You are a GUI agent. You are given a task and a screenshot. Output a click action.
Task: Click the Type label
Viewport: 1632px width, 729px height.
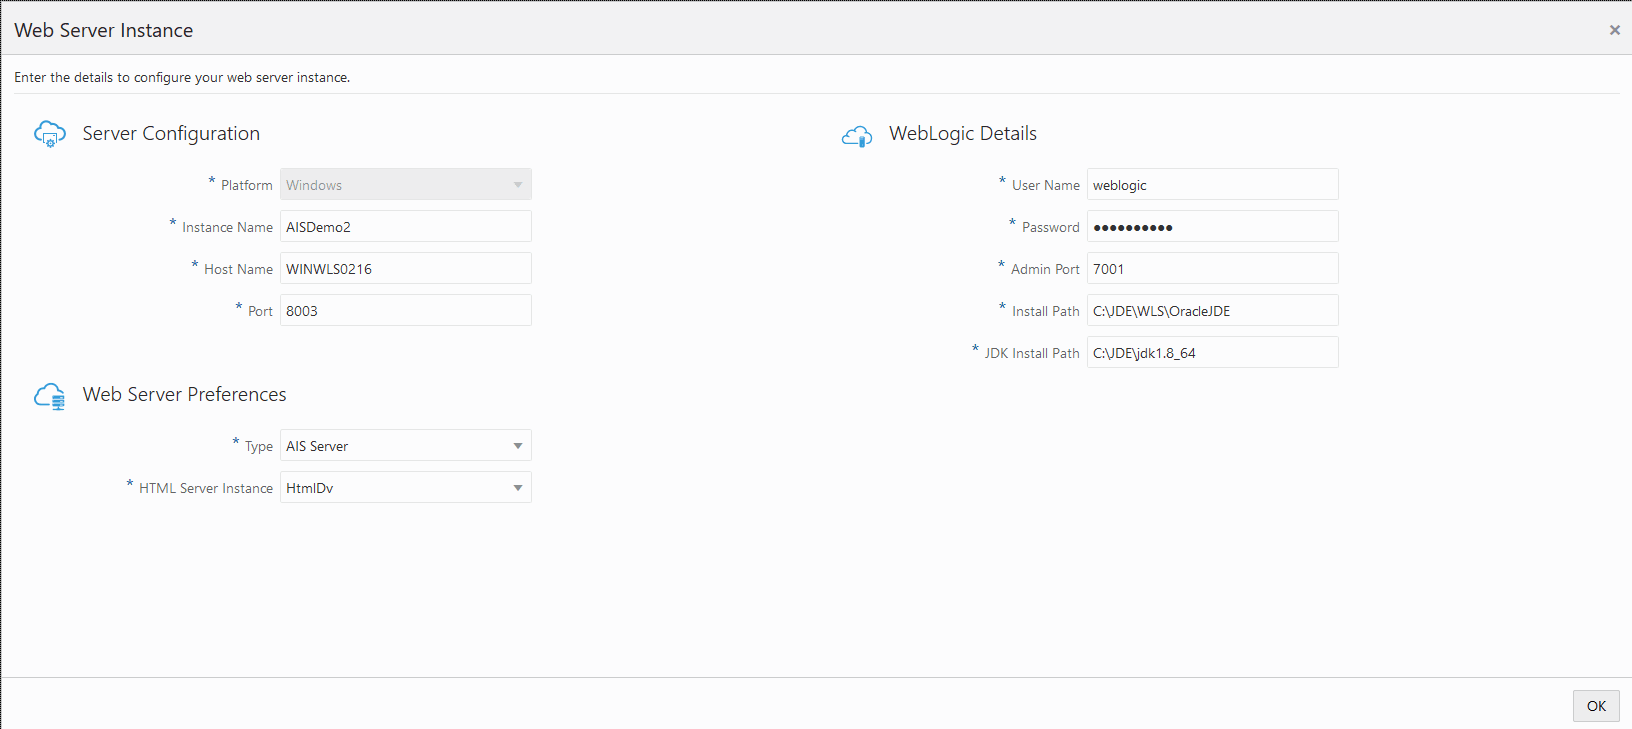click(259, 446)
